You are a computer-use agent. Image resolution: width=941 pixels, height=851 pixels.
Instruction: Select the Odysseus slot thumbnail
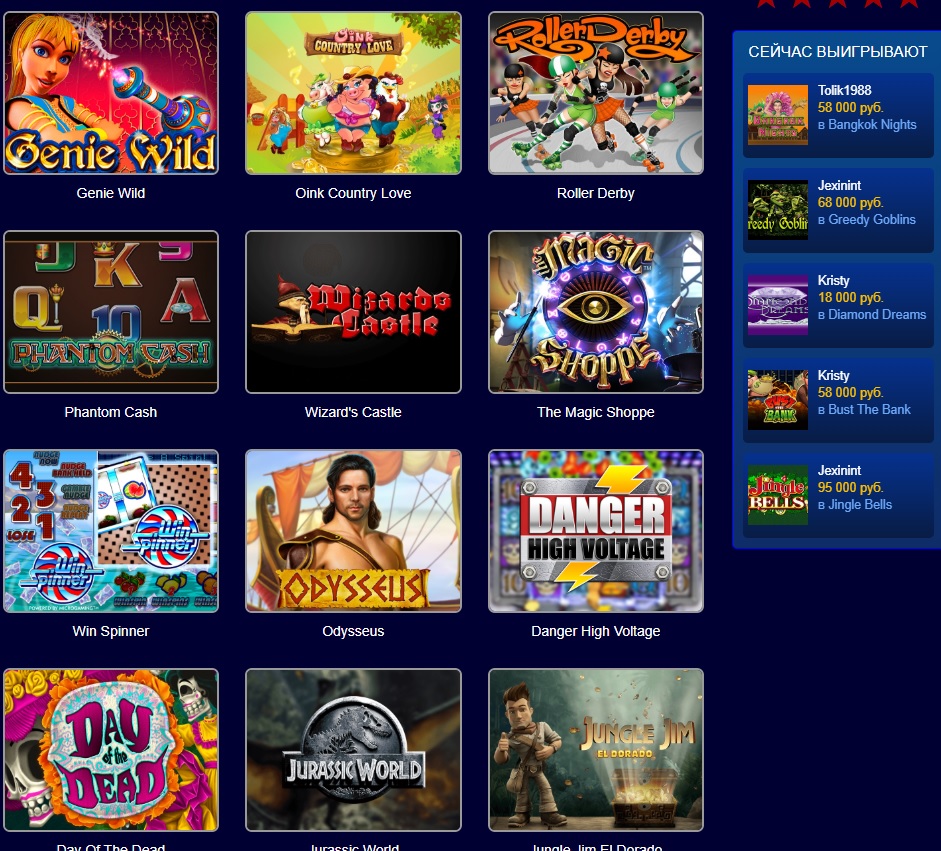[x=353, y=531]
